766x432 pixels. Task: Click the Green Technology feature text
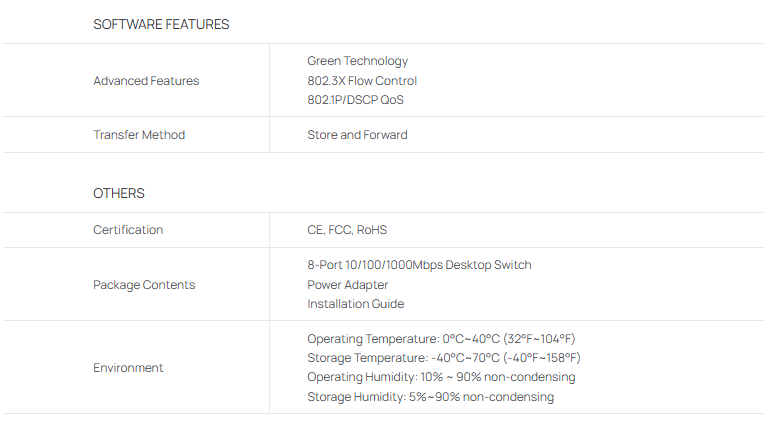pyautogui.click(x=357, y=61)
